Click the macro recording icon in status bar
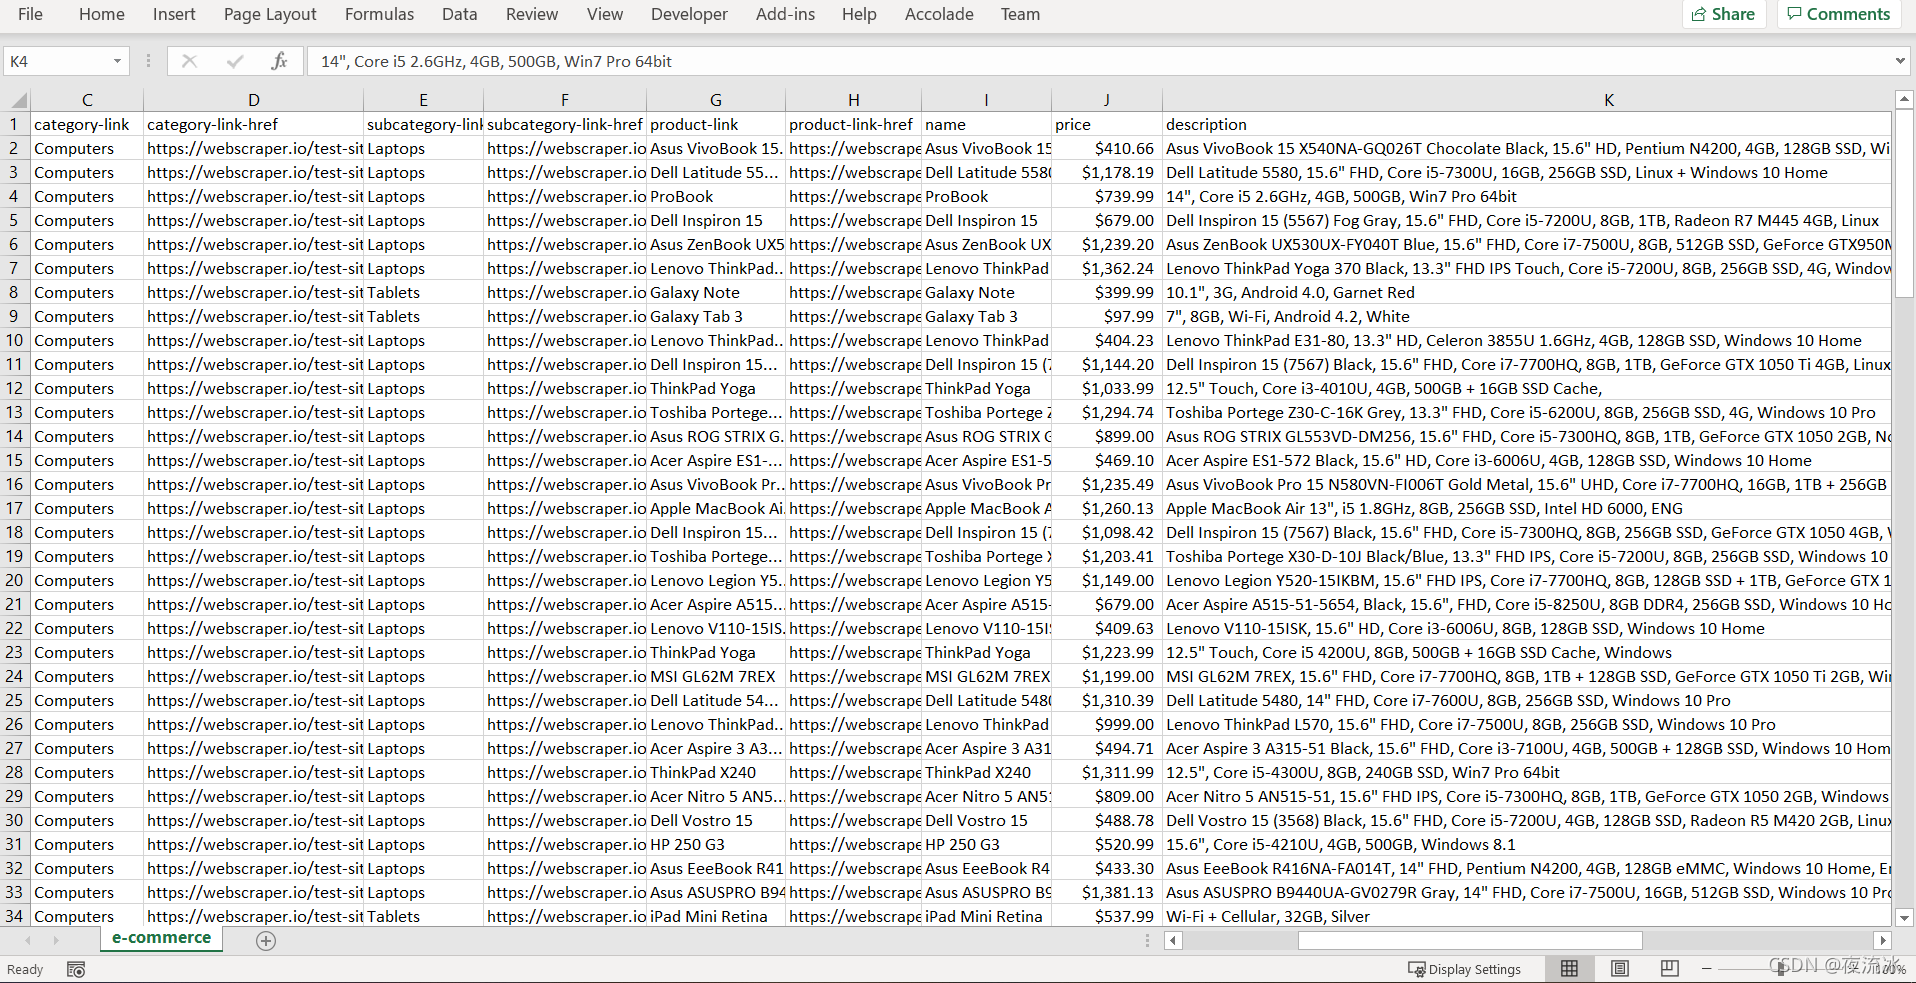 tap(76, 969)
